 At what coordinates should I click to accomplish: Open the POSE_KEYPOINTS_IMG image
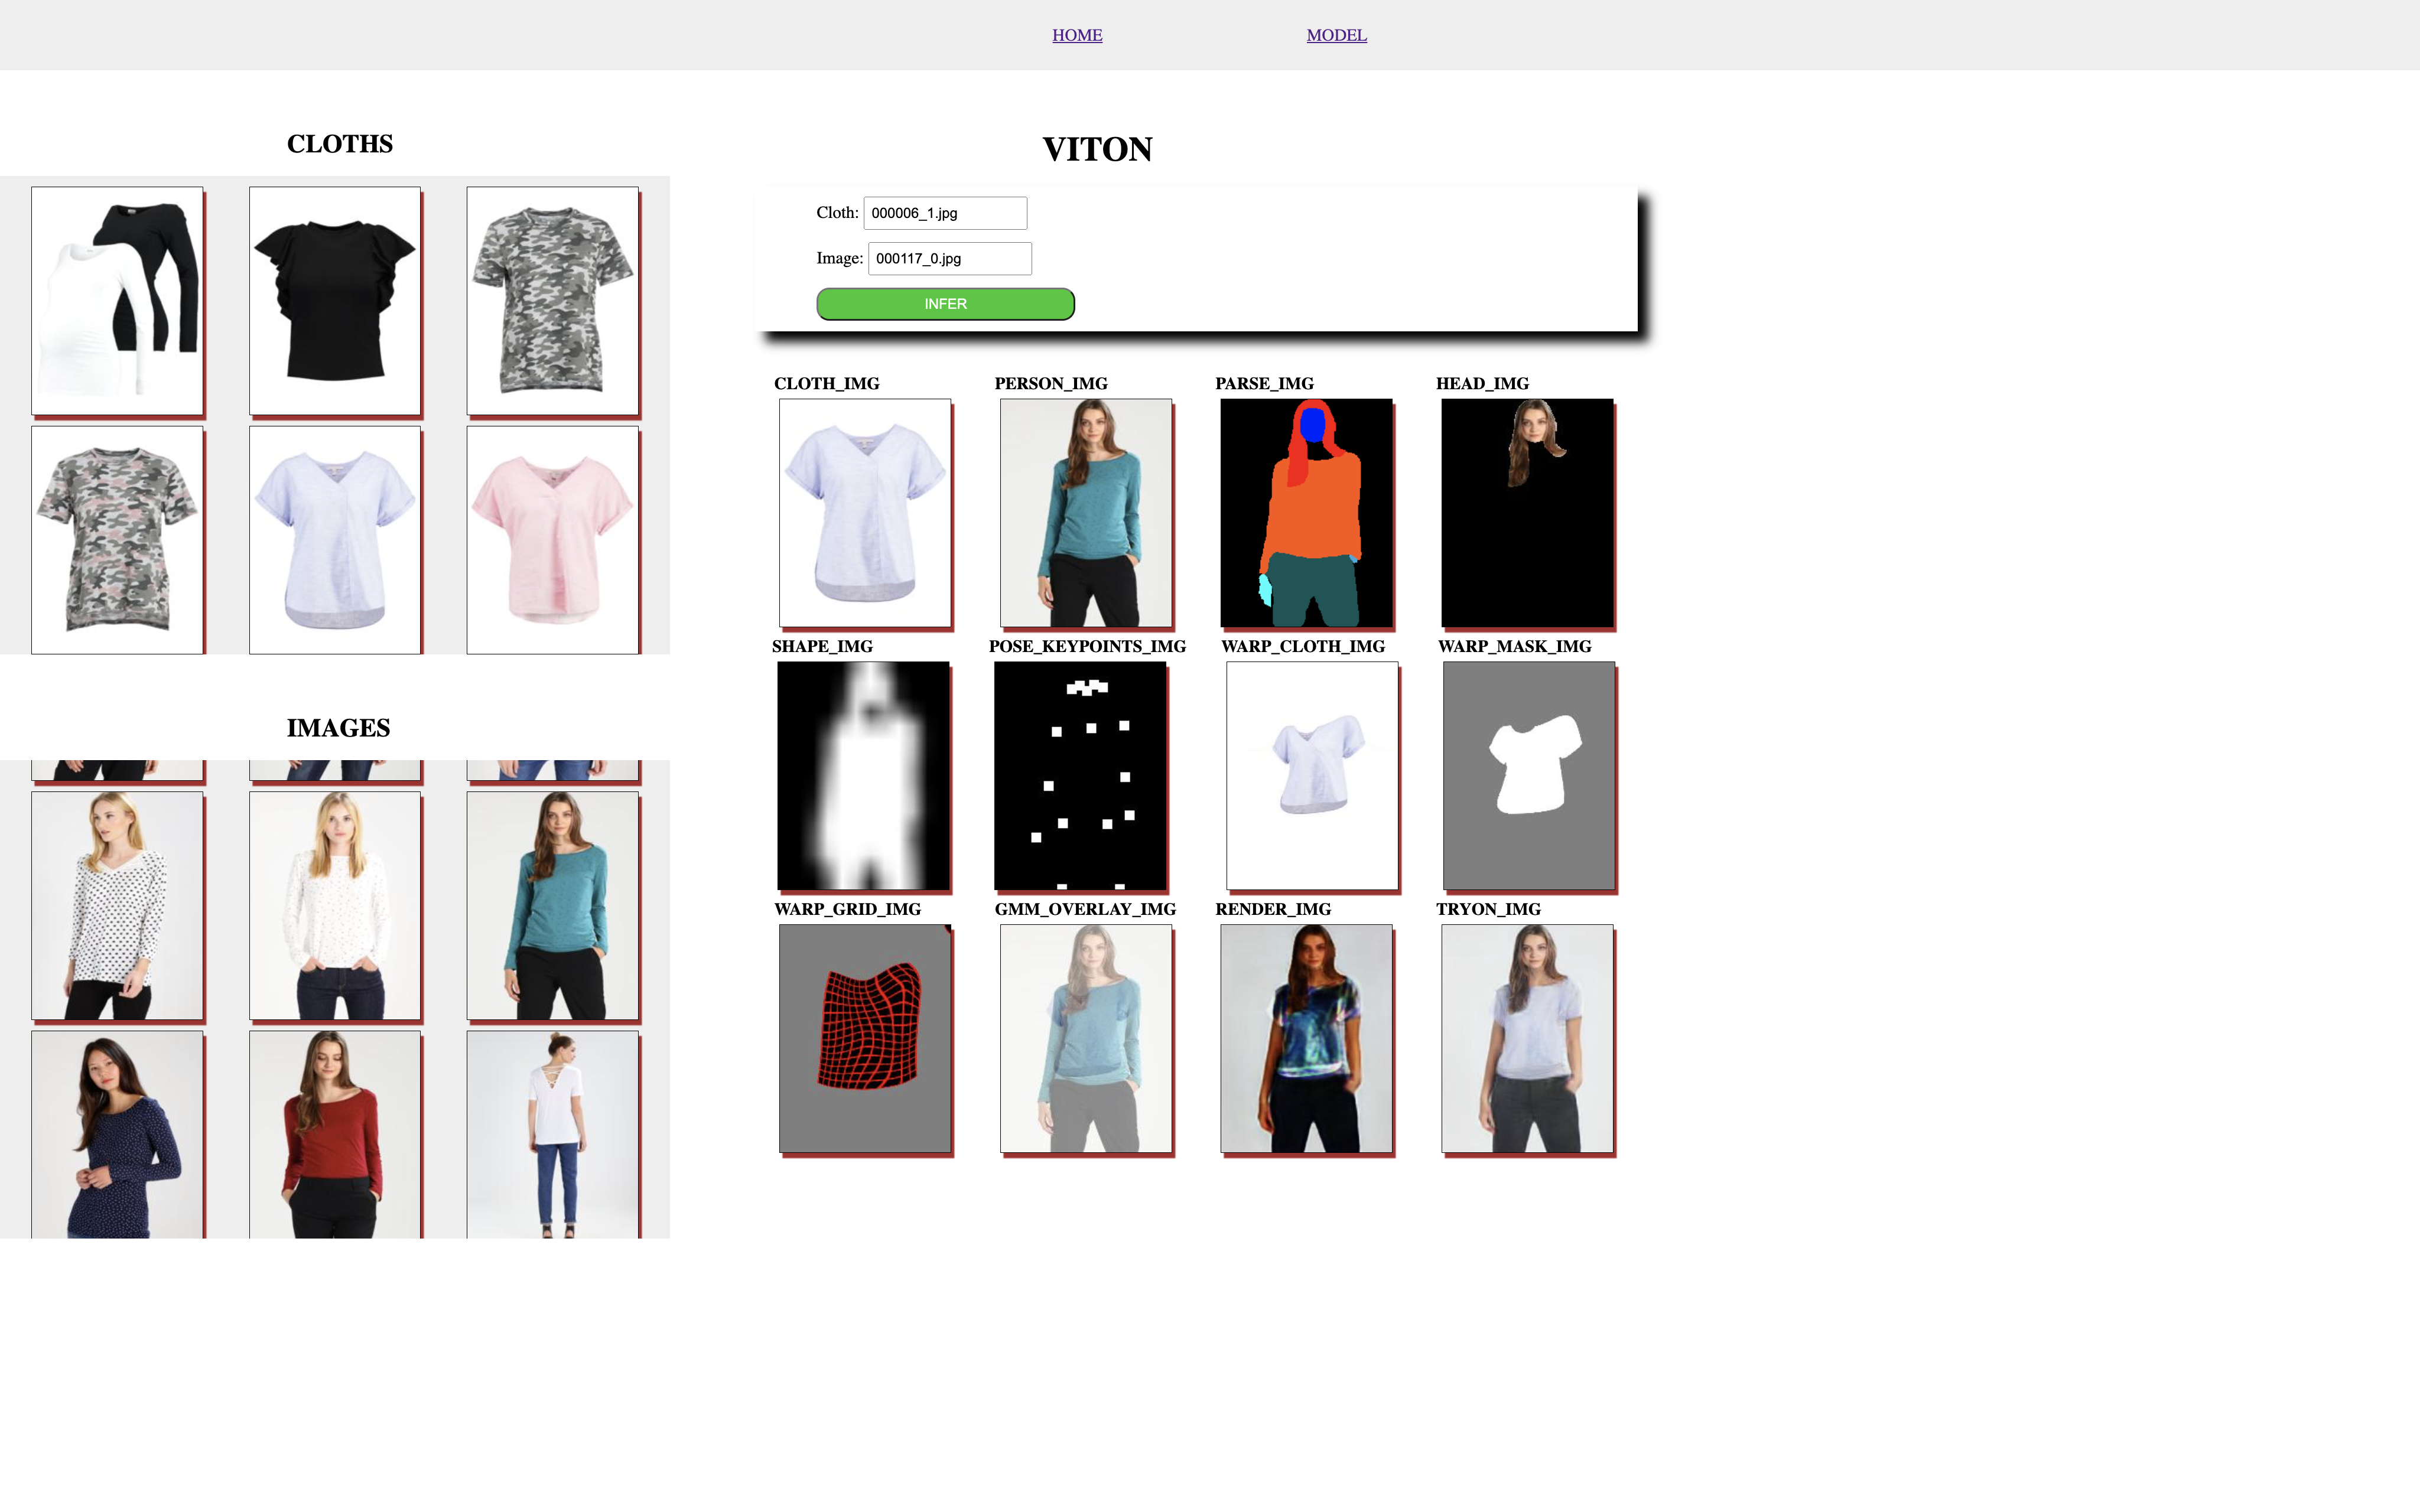click(1080, 776)
